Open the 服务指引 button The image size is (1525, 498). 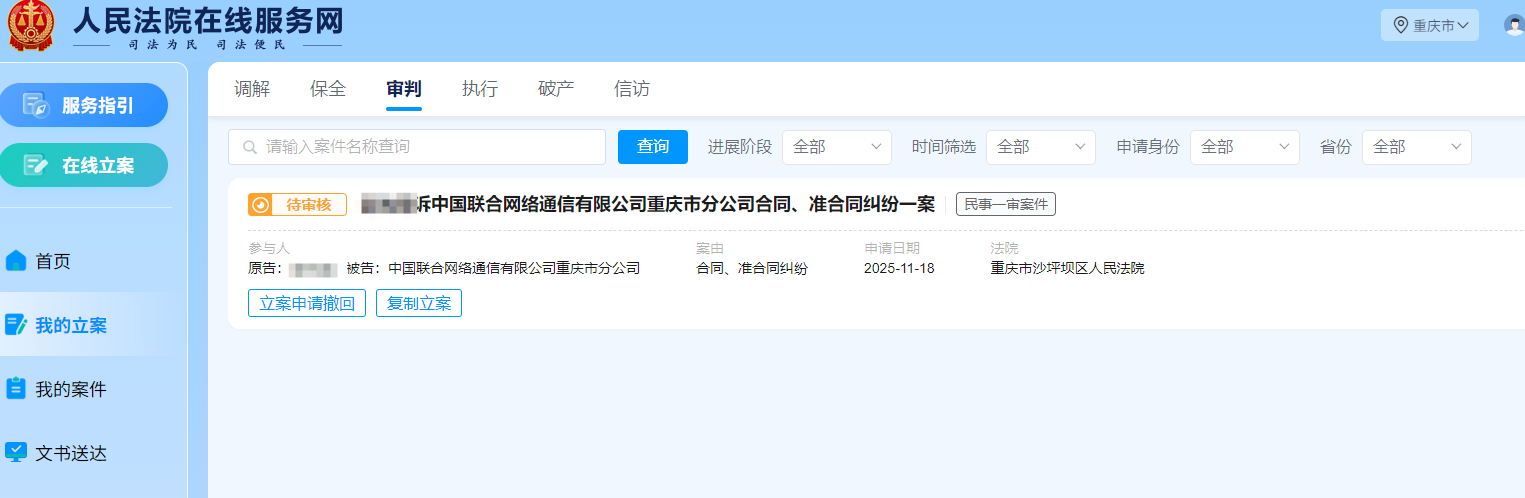pos(83,105)
